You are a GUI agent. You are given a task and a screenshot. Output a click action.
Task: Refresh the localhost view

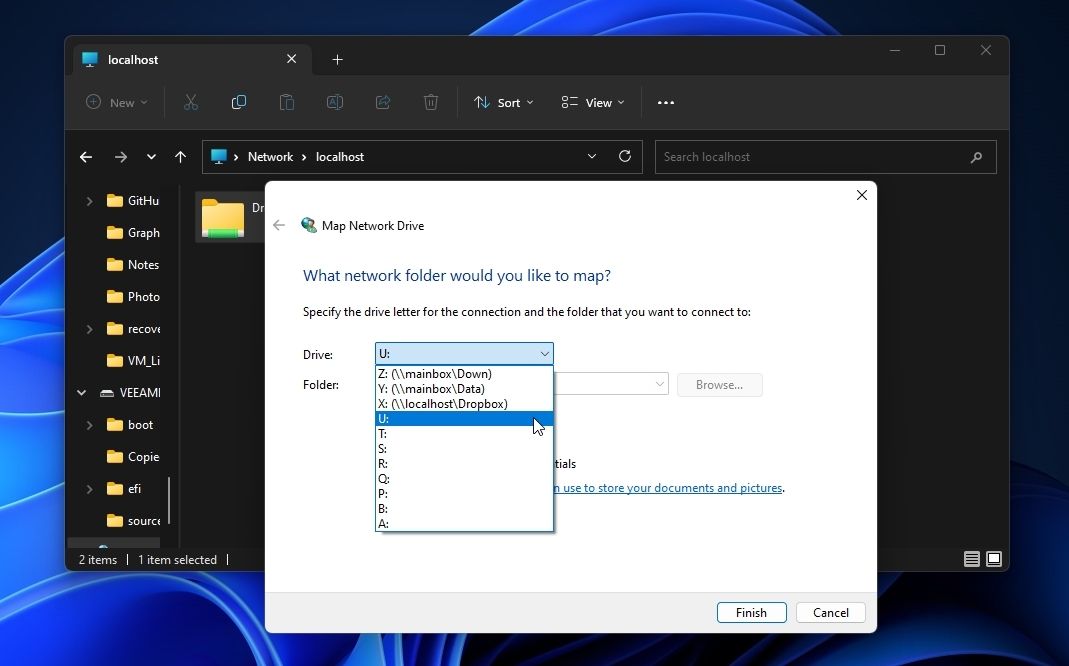pos(624,156)
